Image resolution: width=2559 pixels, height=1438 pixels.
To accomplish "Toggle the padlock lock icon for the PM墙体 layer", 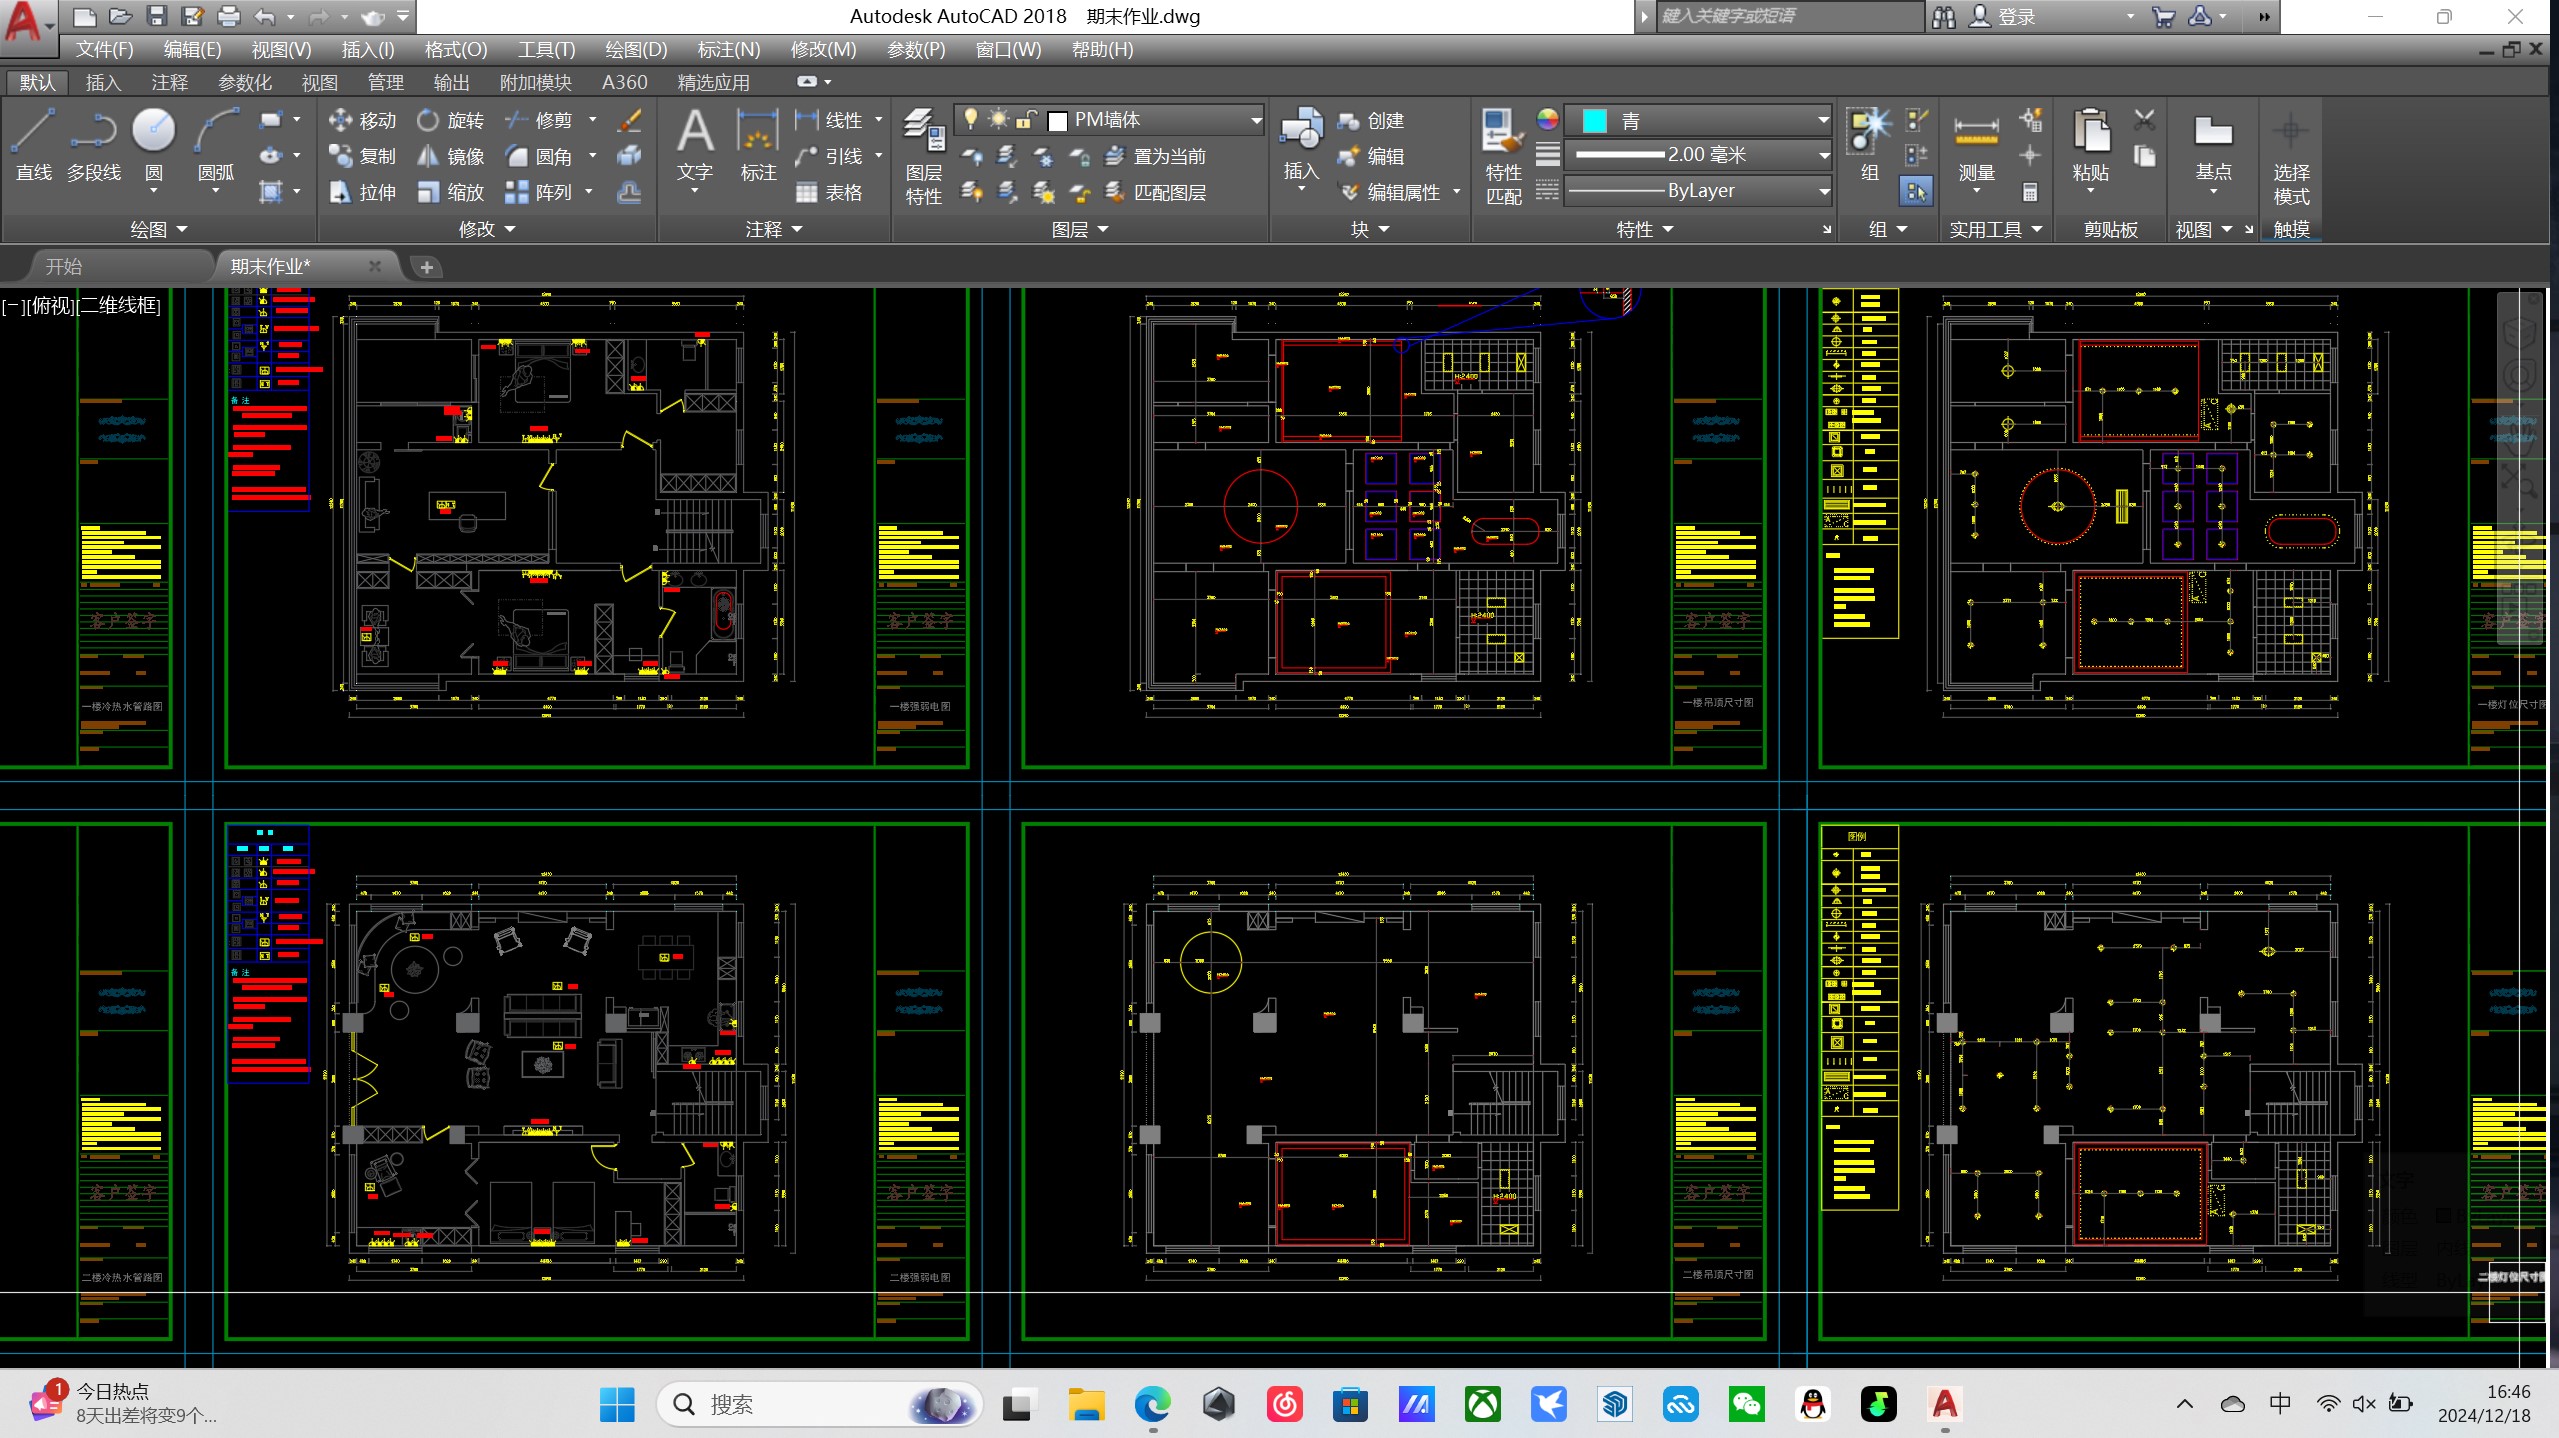I will tap(1025, 120).
